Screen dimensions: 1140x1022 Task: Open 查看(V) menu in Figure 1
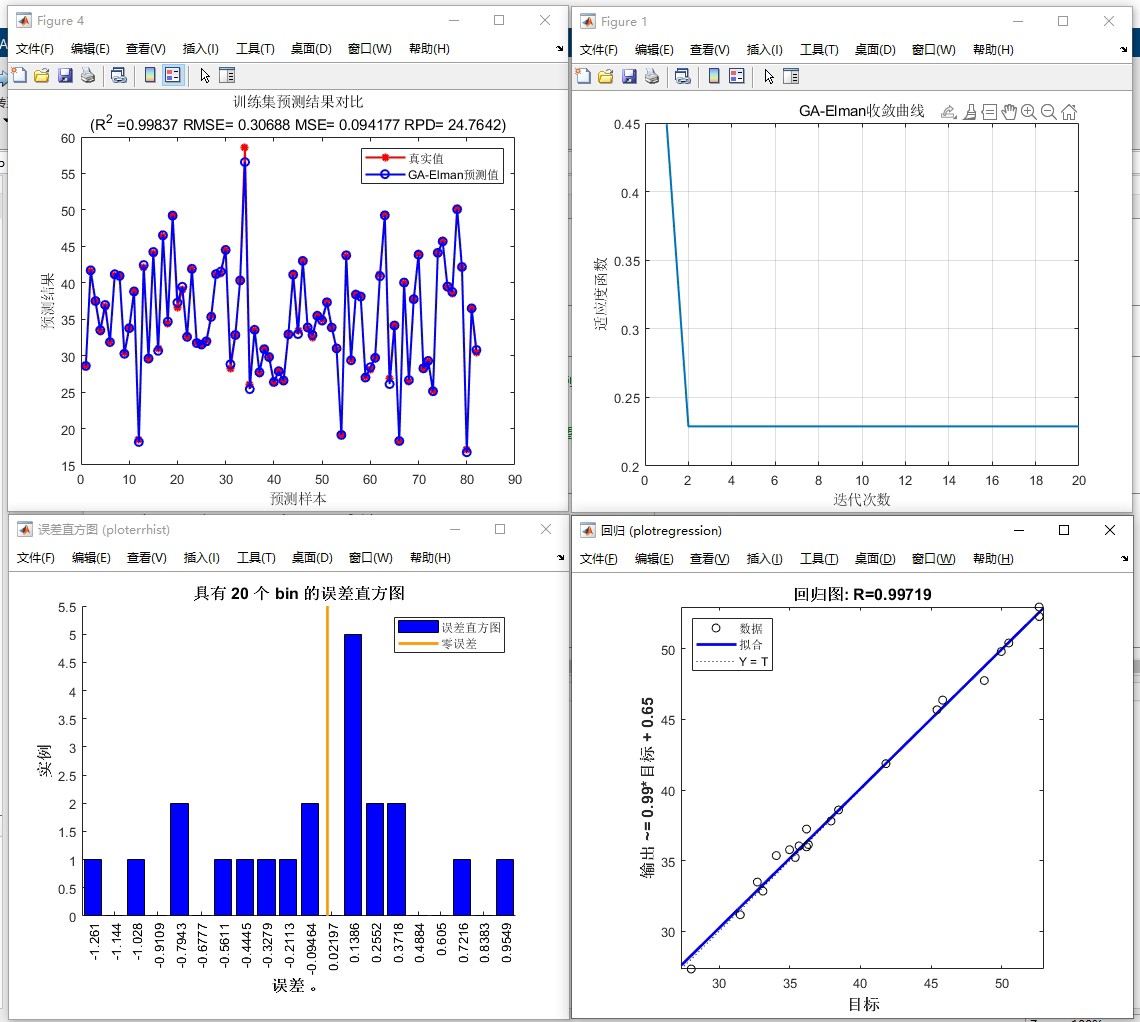(x=710, y=49)
